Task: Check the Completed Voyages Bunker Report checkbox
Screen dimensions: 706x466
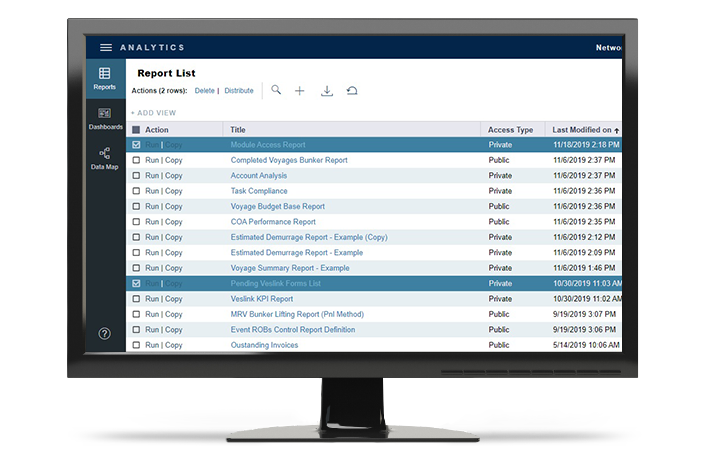Action: click(136, 160)
